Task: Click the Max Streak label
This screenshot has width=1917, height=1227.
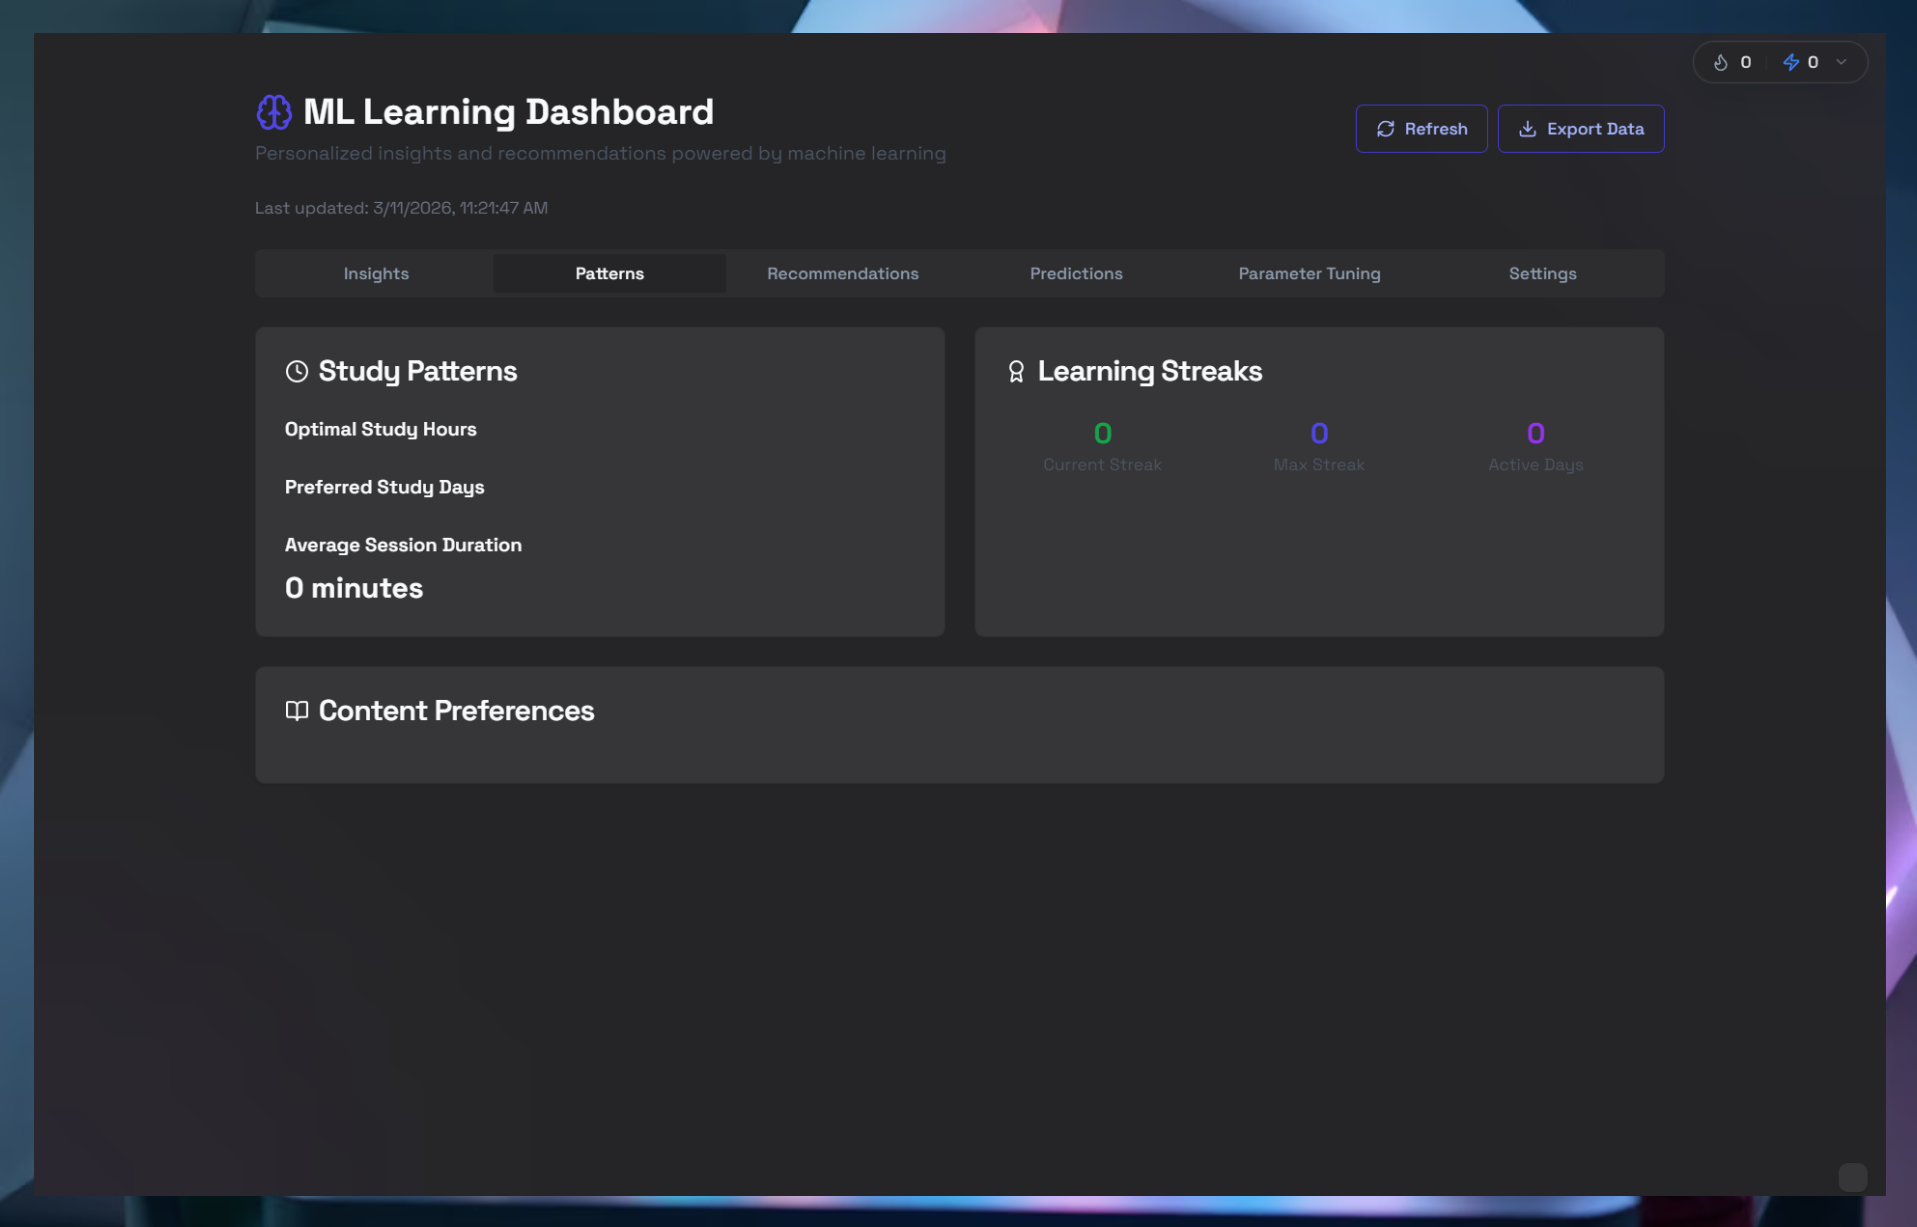Action: 1319,465
